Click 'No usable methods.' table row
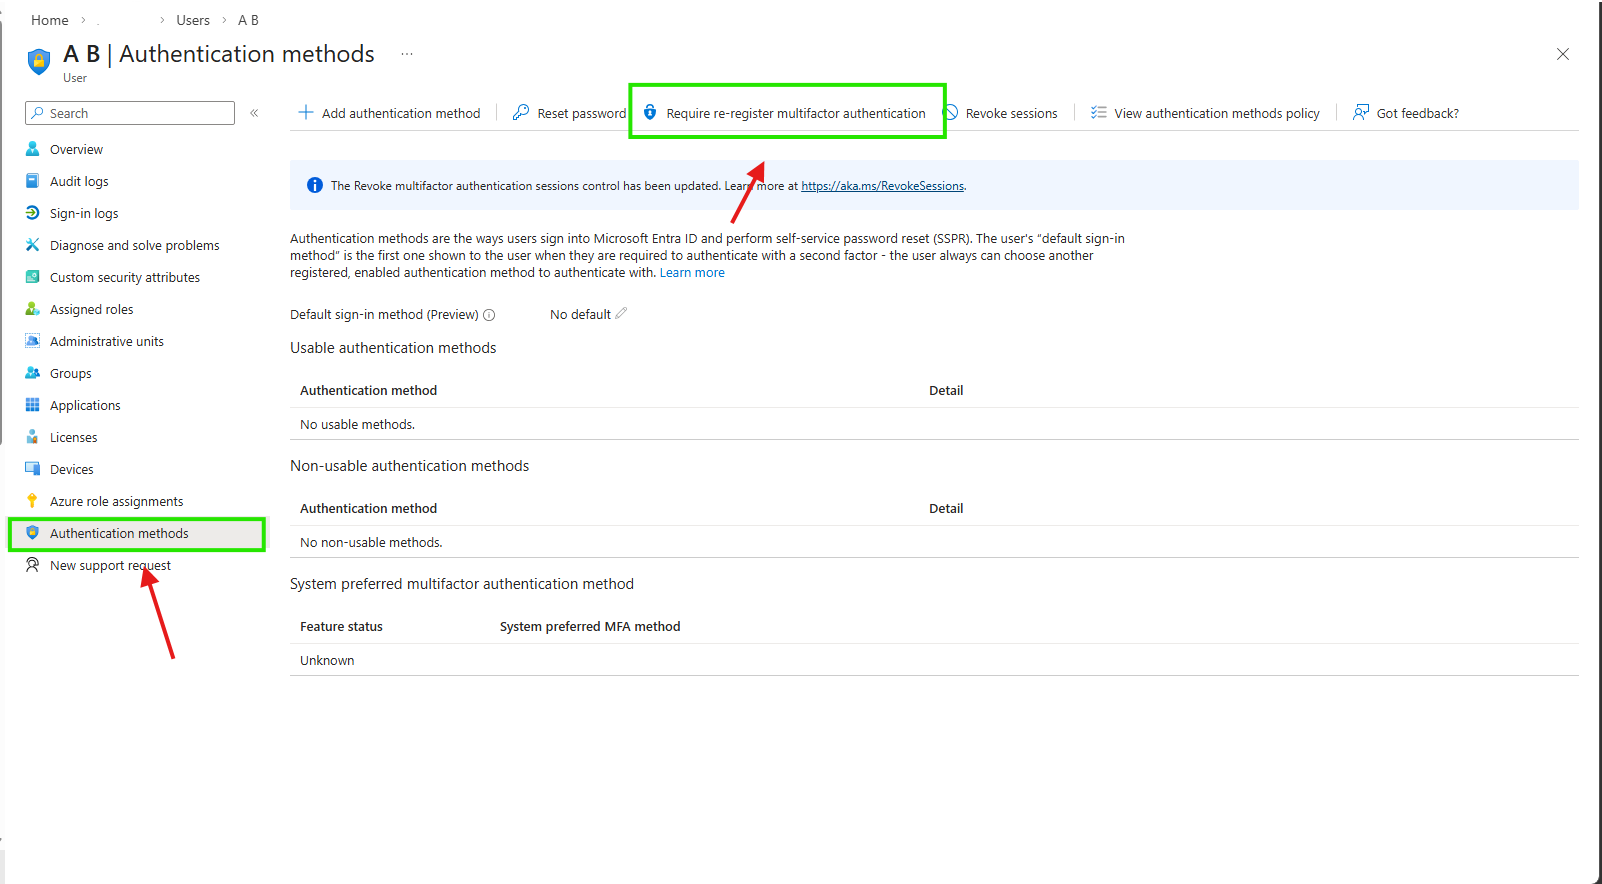Screen dimensions: 1602x884 [x=934, y=424]
